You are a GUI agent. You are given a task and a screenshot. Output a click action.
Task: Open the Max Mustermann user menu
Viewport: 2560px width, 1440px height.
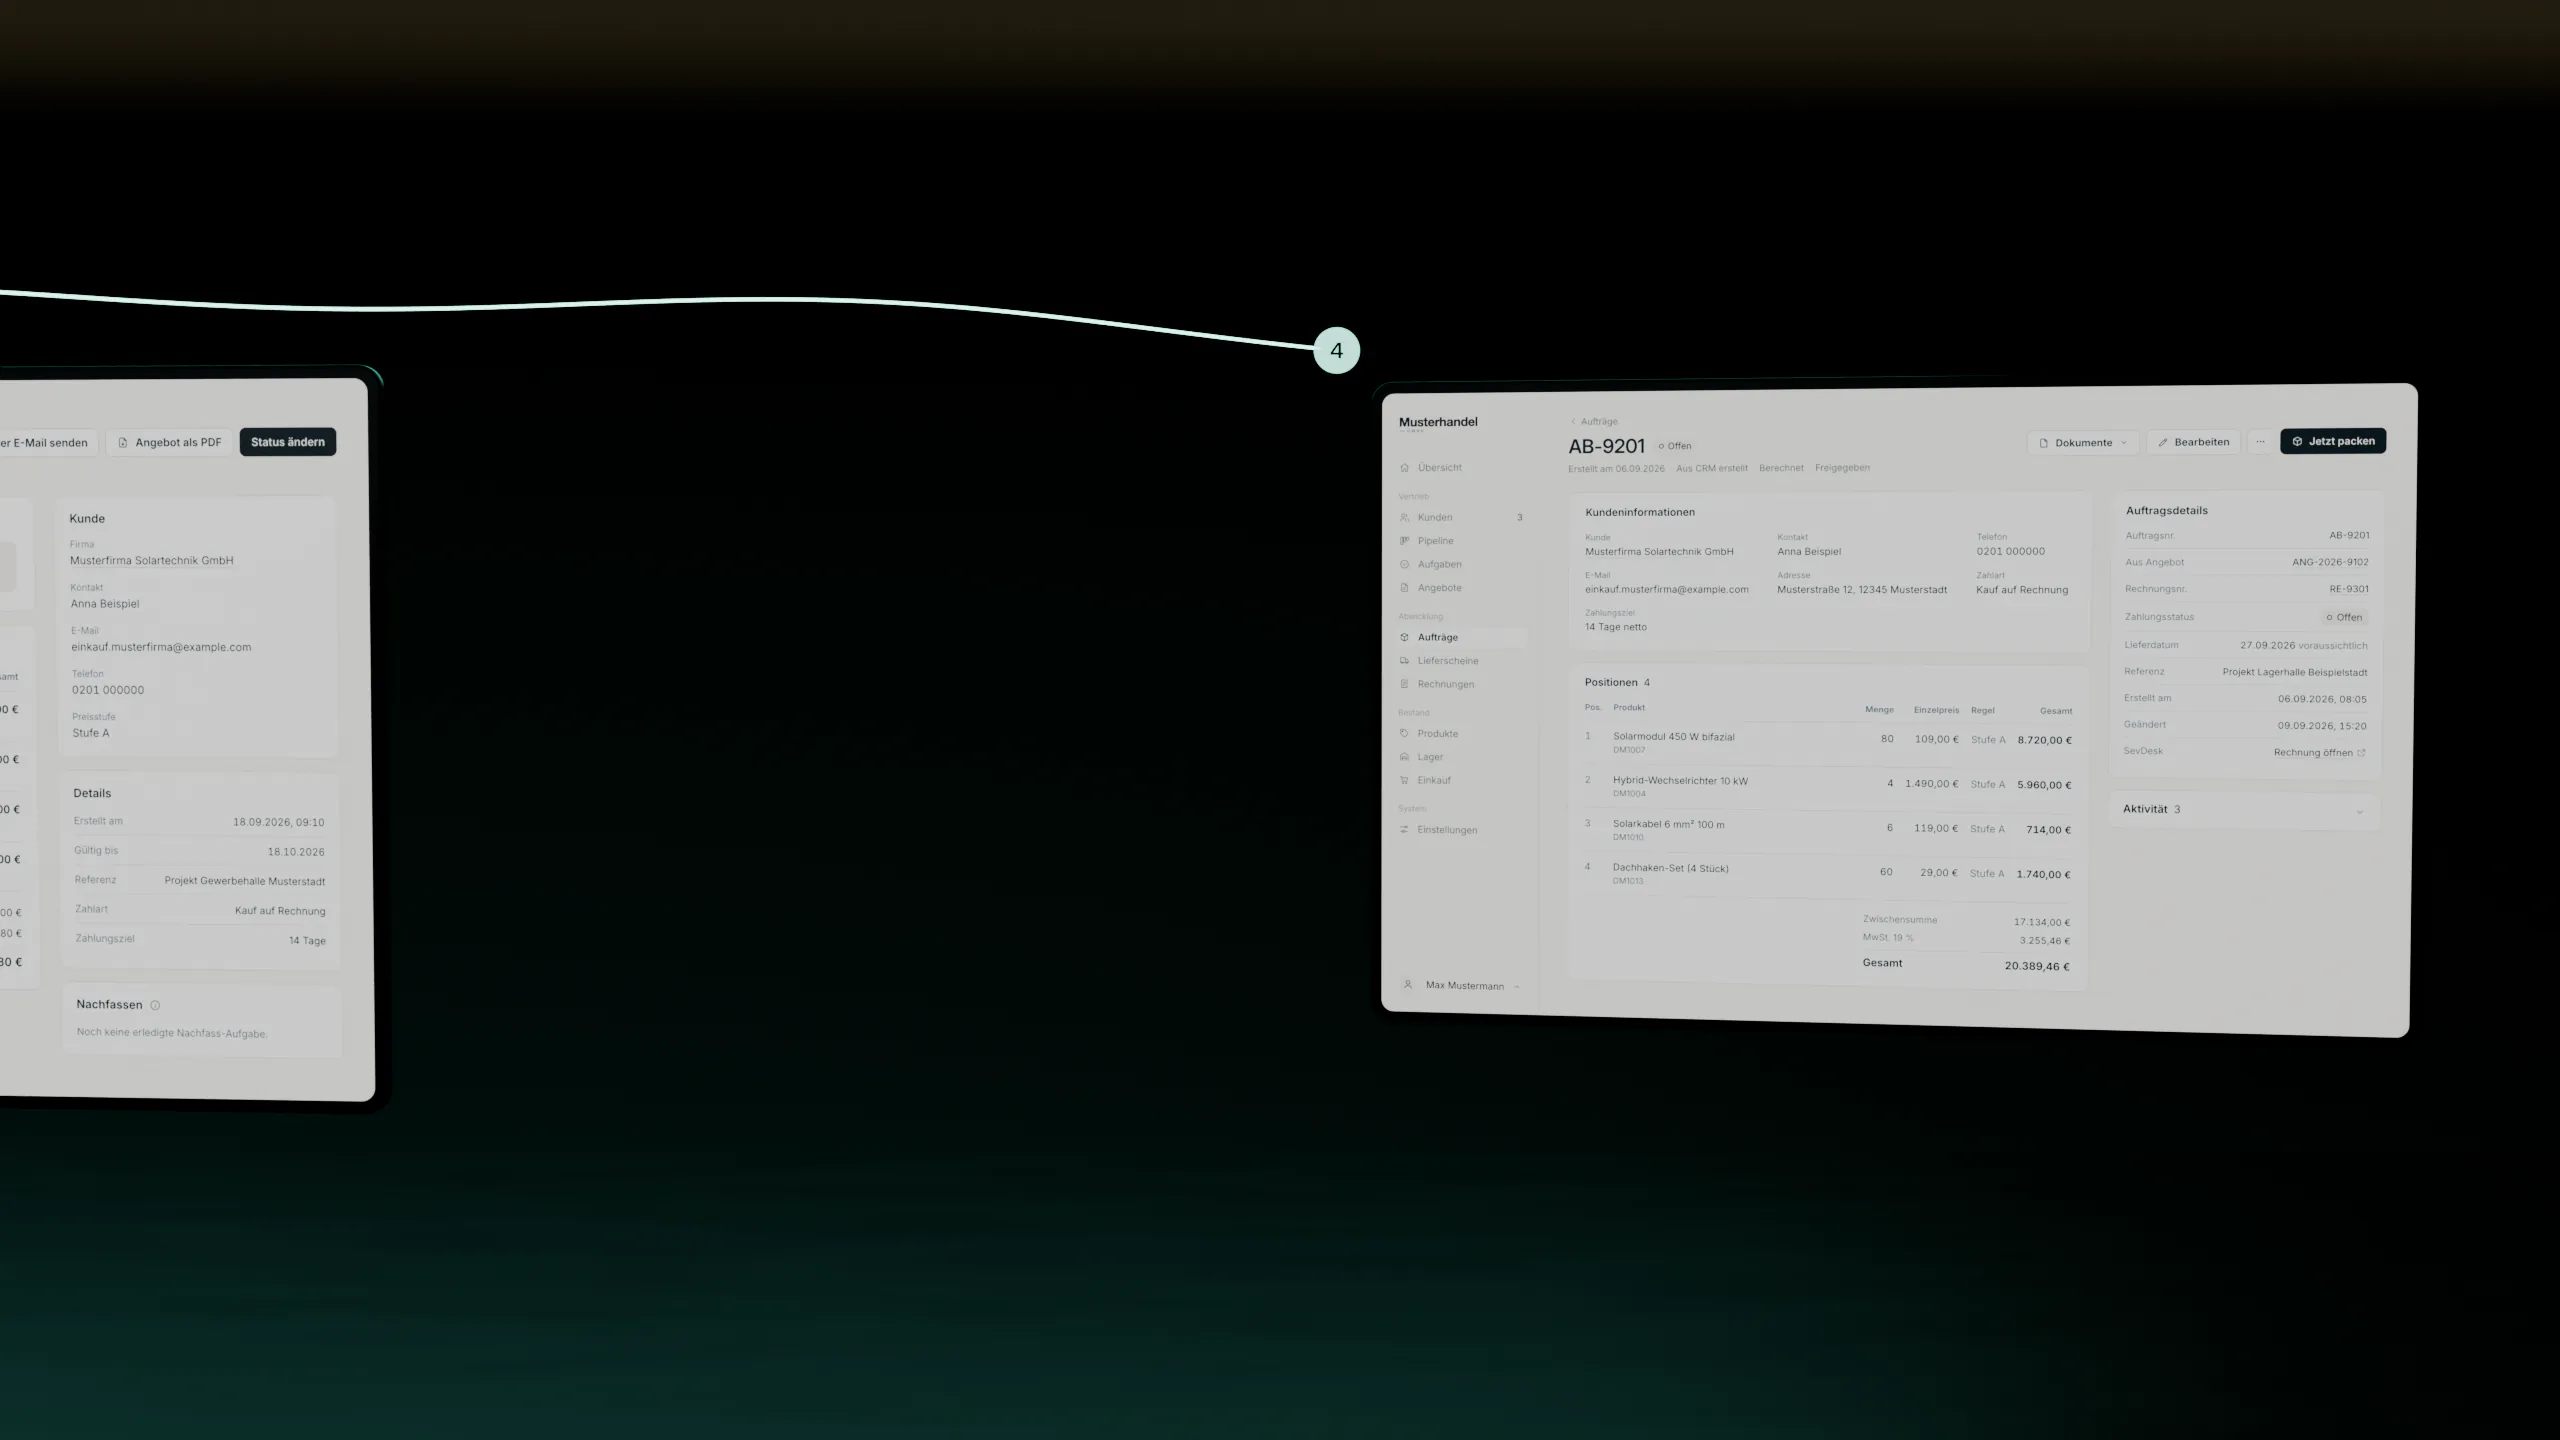tap(1462, 986)
